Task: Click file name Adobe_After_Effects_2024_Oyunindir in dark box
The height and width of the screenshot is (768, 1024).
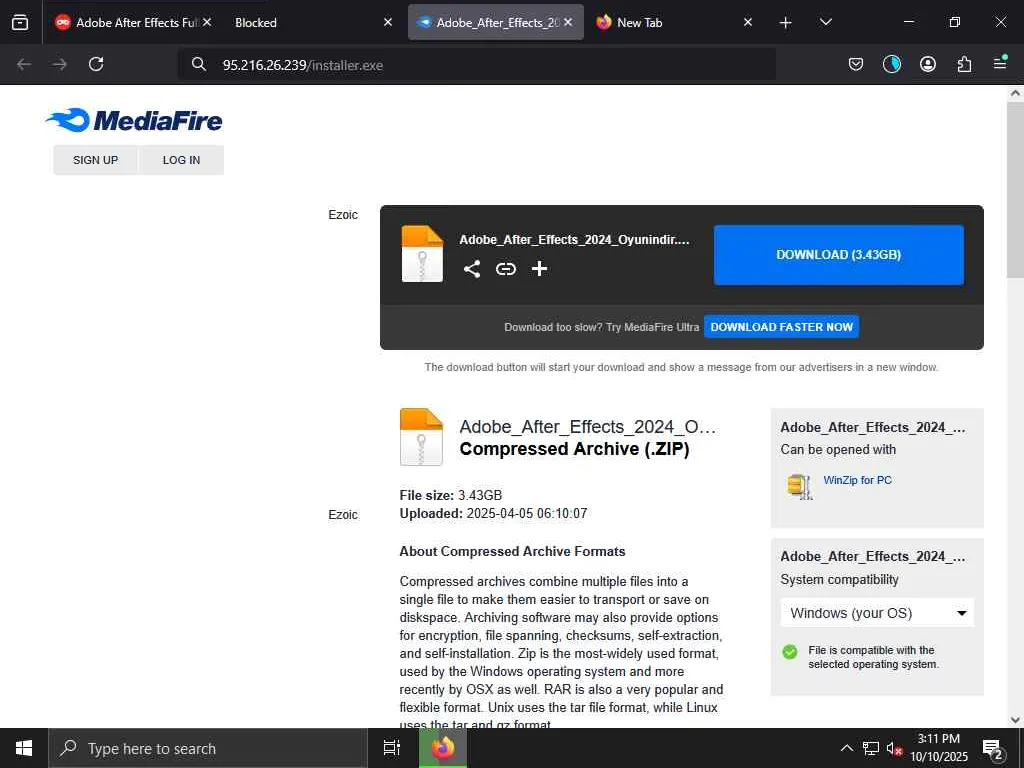Action: coord(574,240)
